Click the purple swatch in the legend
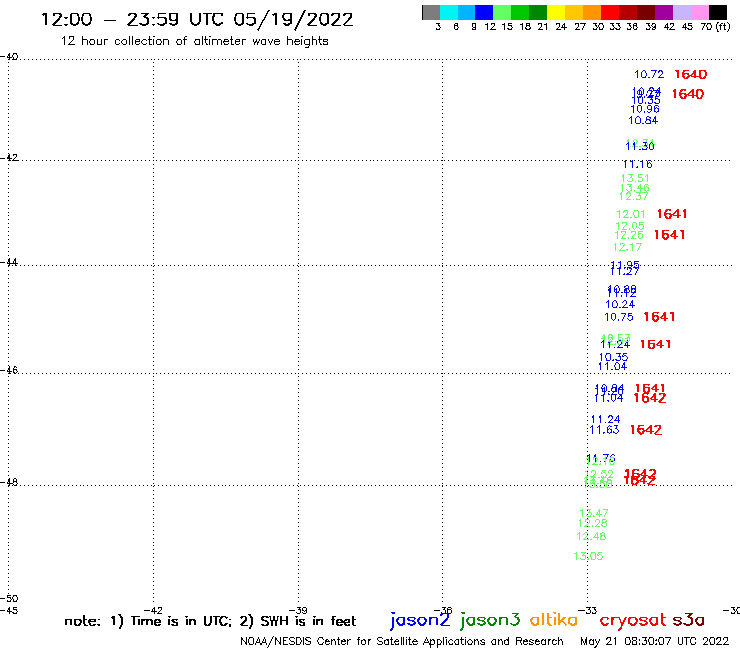The height and width of the screenshot is (650, 740). point(664,12)
